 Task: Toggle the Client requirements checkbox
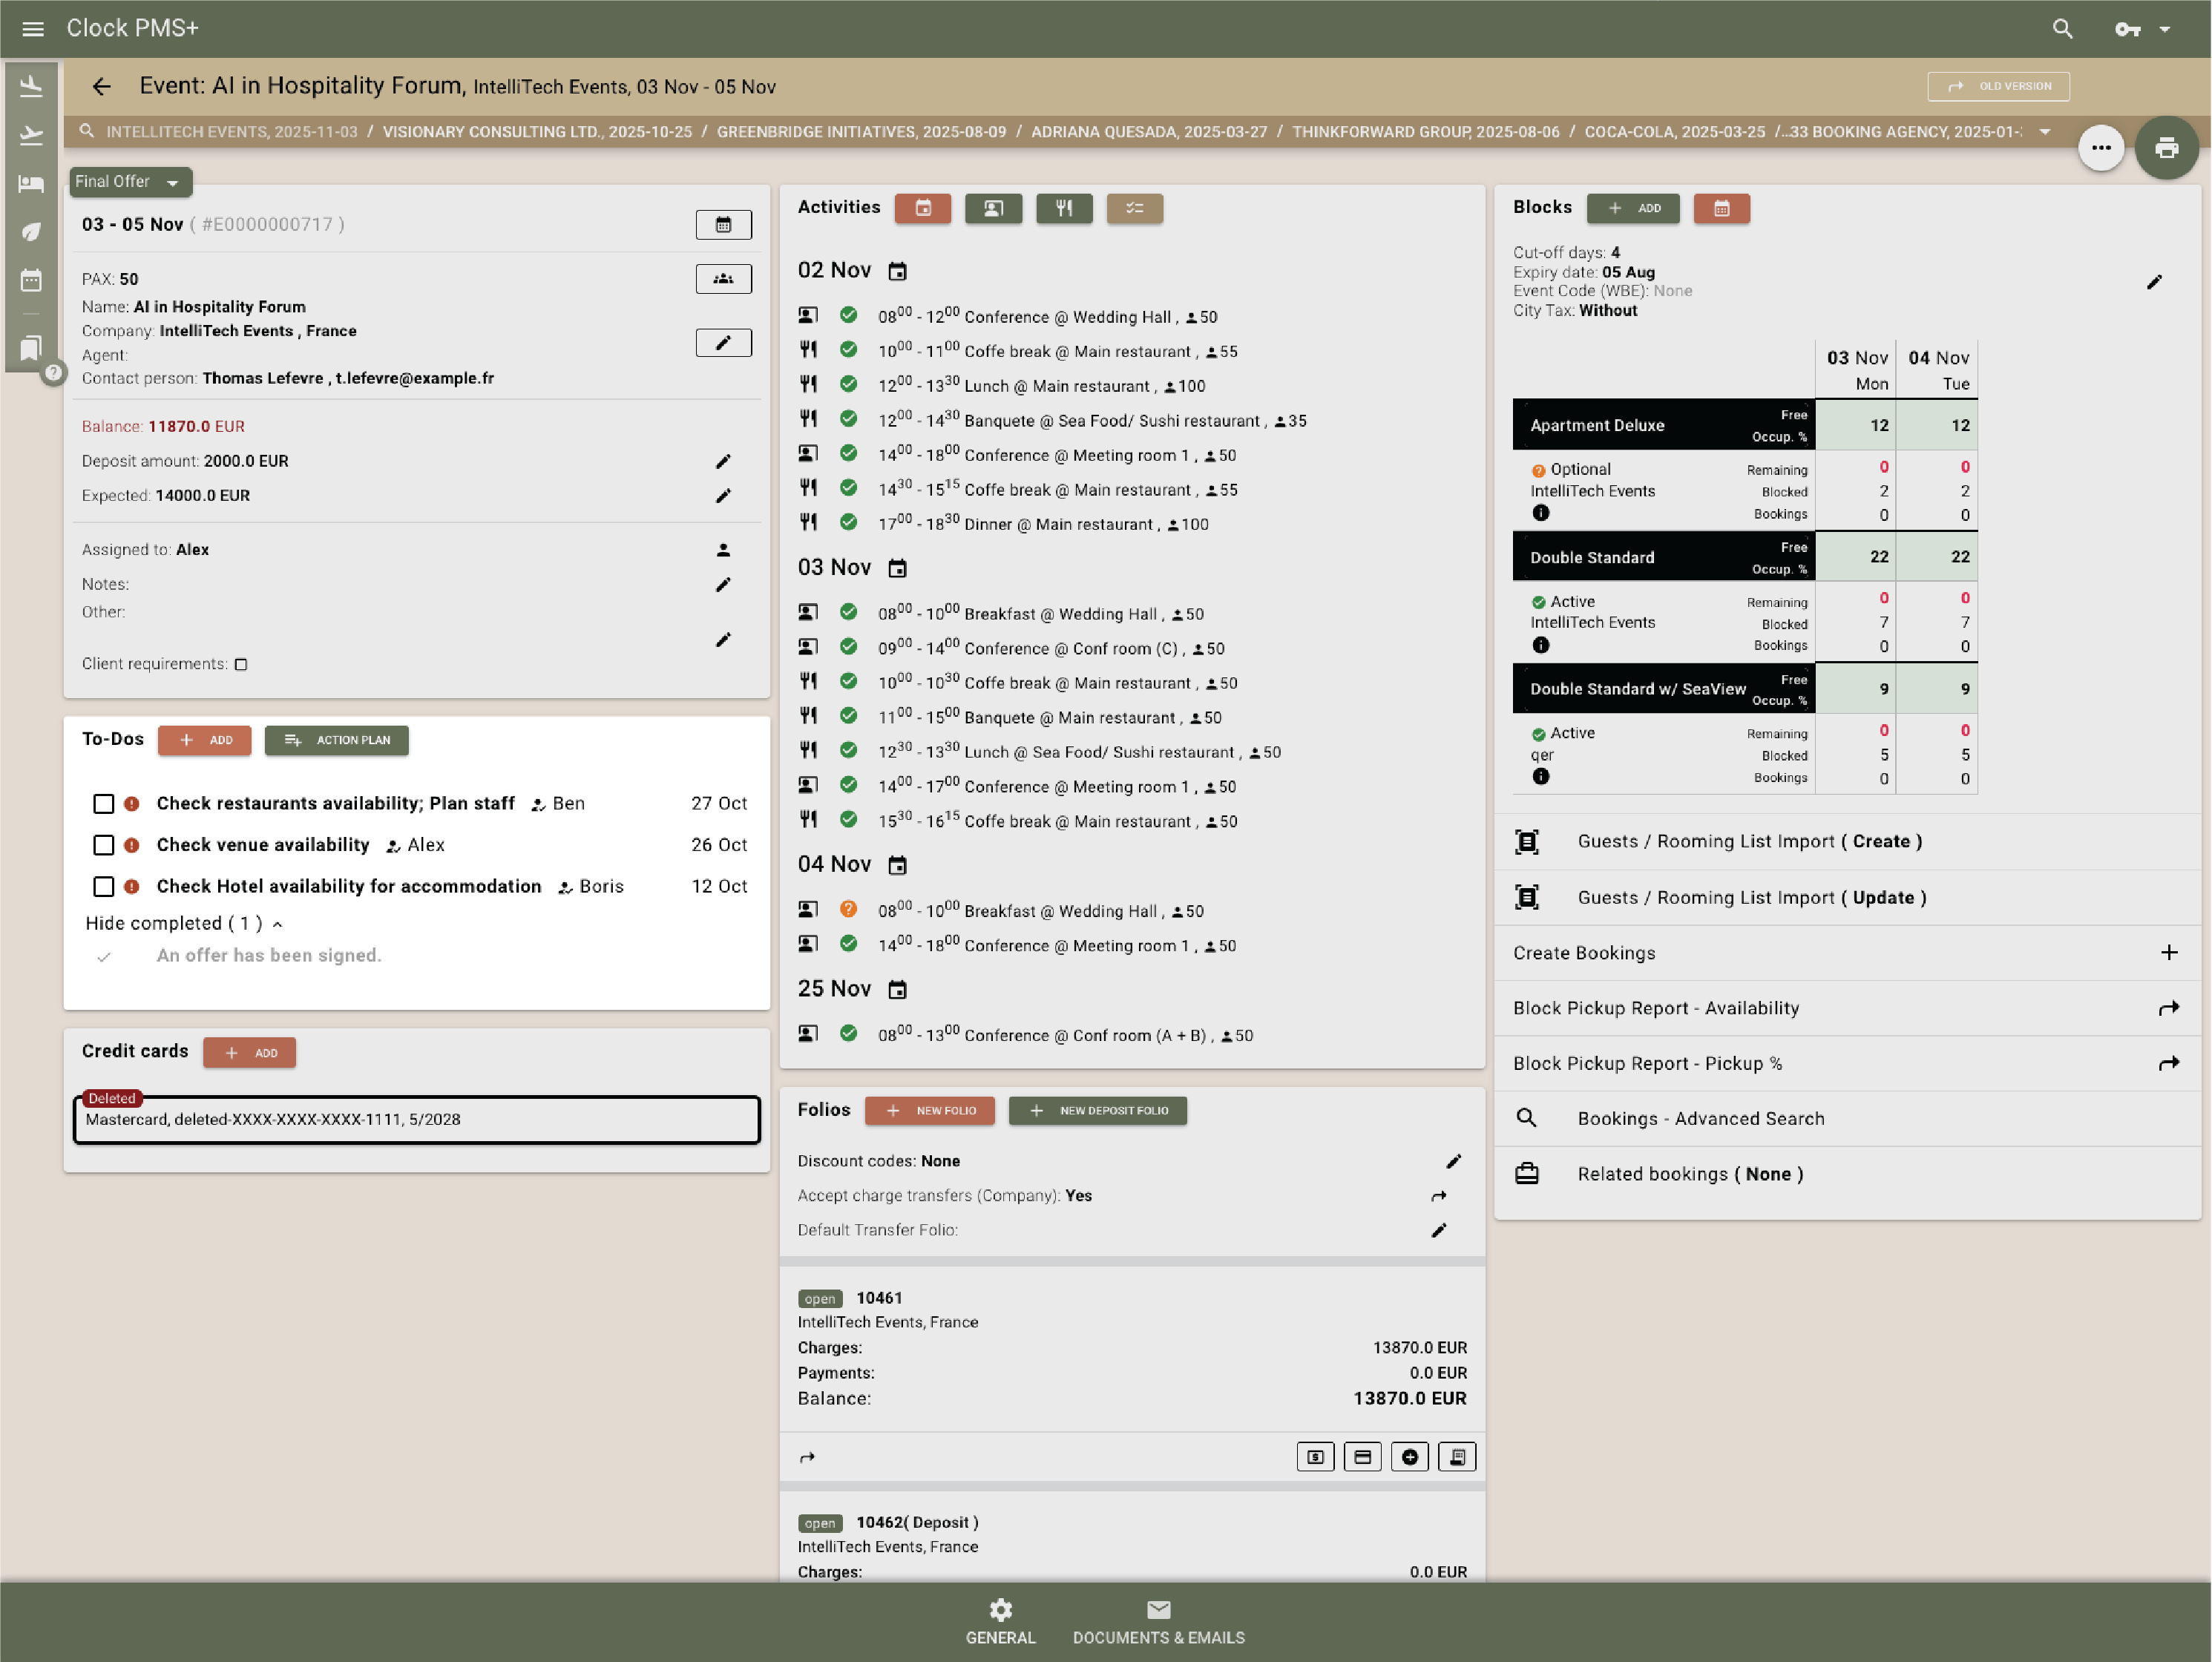click(x=241, y=664)
